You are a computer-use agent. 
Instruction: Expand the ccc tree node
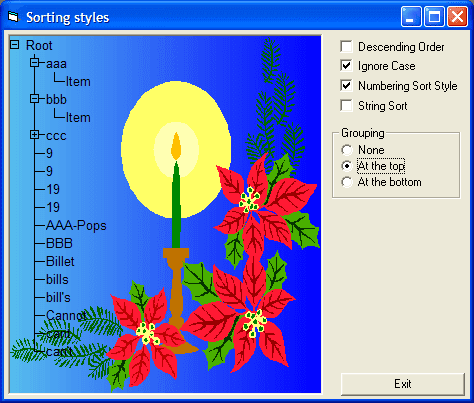tap(34, 135)
